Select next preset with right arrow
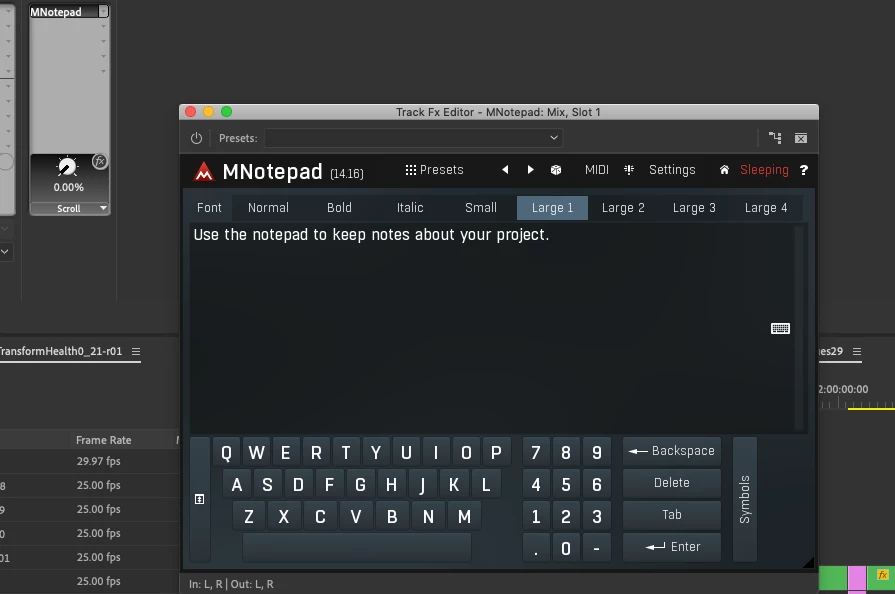Image resolution: width=895 pixels, height=594 pixels. [x=530, y=169]
